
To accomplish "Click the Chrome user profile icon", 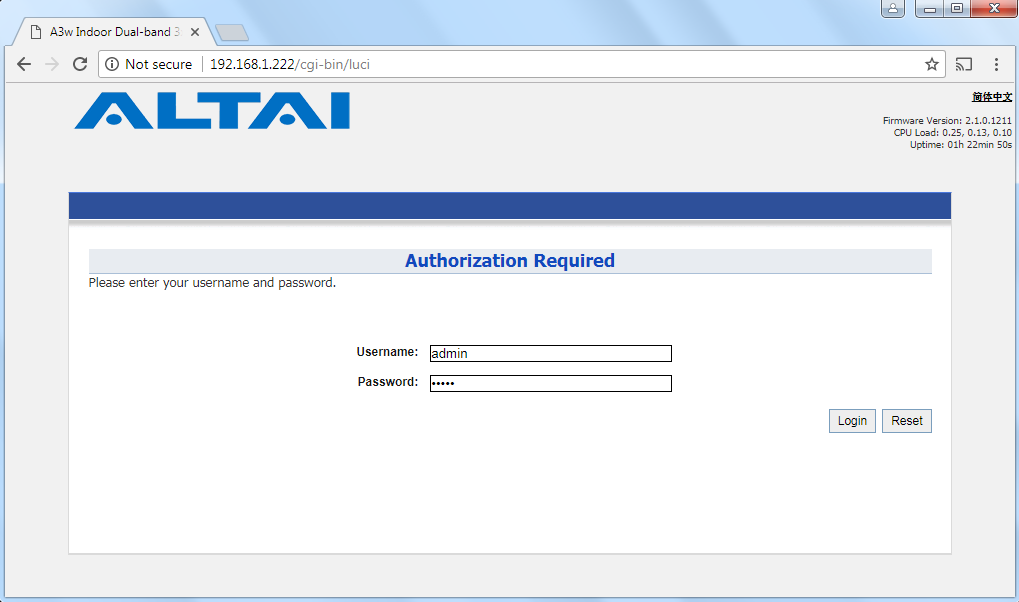I will click(x=893, y=8).
